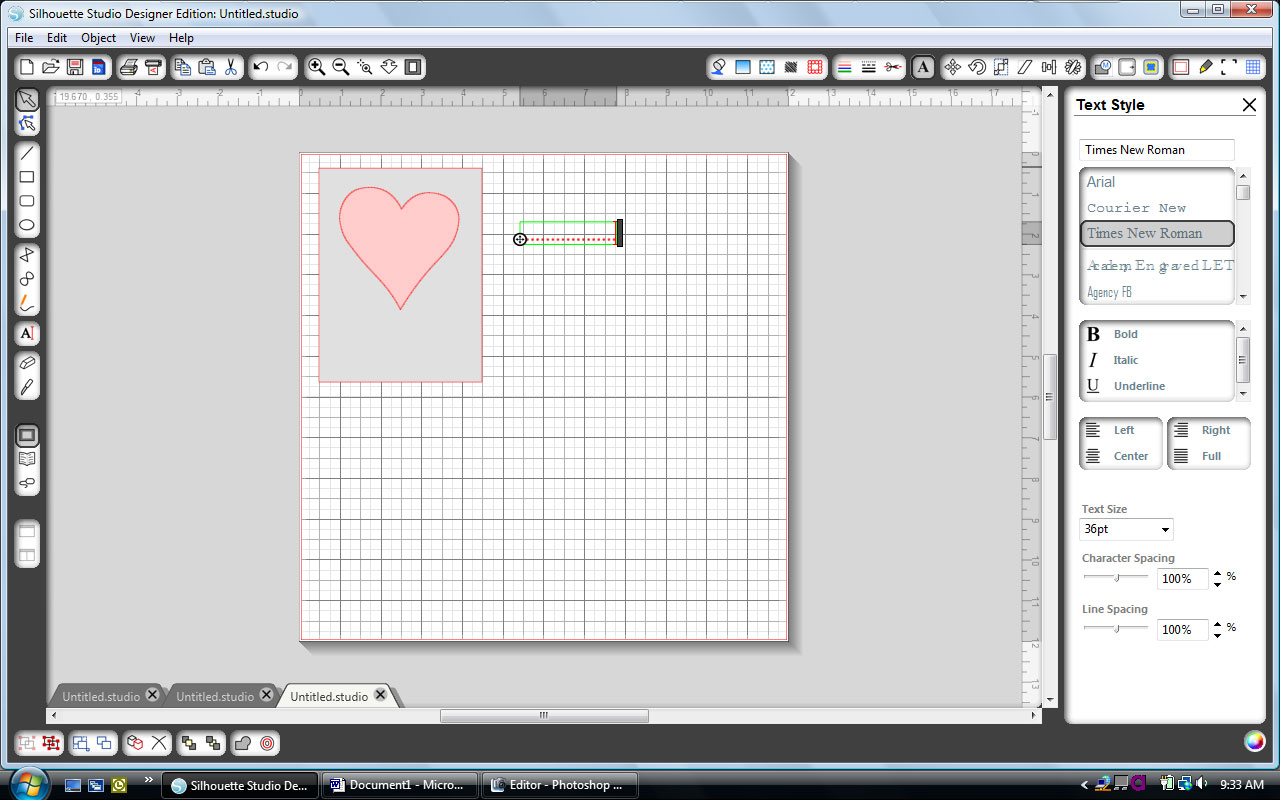Open the View menu
The width and height of the screenshot is (1280, 800).
tap(142, 38)
